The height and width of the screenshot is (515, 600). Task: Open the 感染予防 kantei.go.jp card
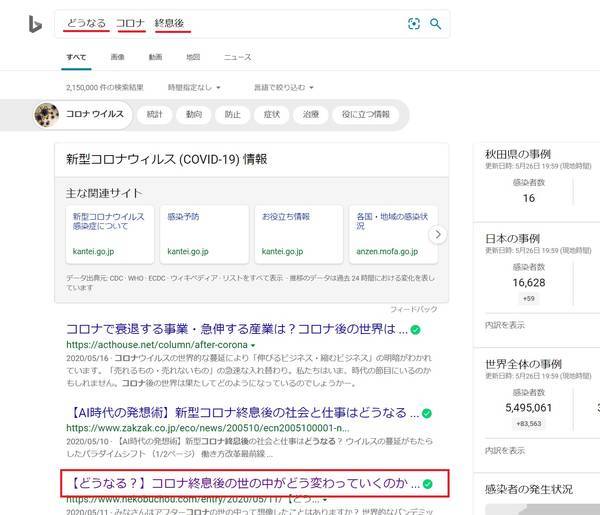204,235
